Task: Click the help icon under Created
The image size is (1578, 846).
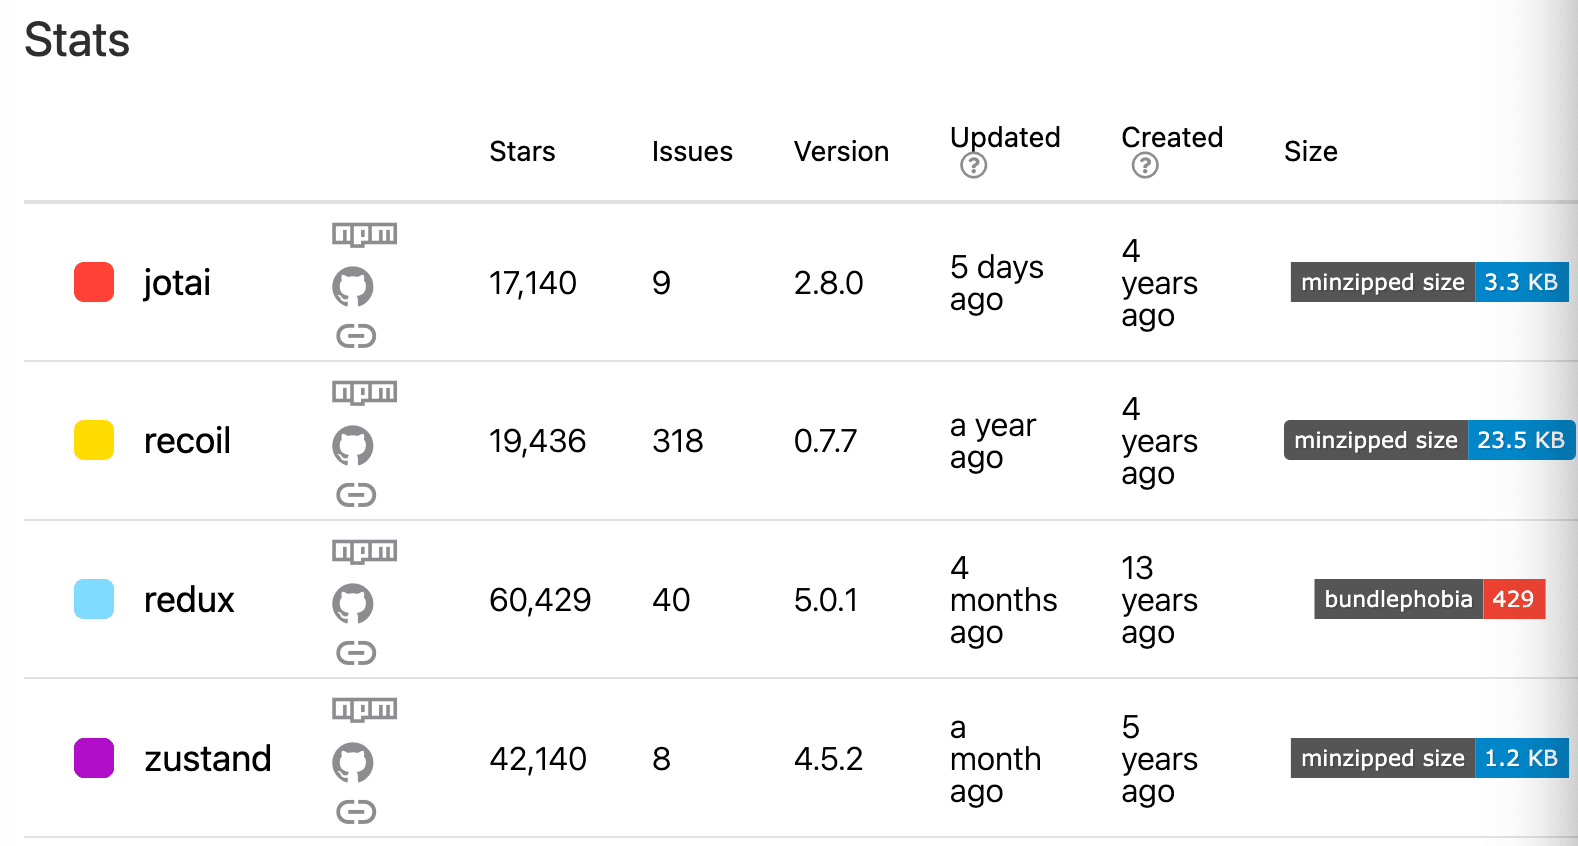Action: pyautogui.click(x=1145, y=166)
